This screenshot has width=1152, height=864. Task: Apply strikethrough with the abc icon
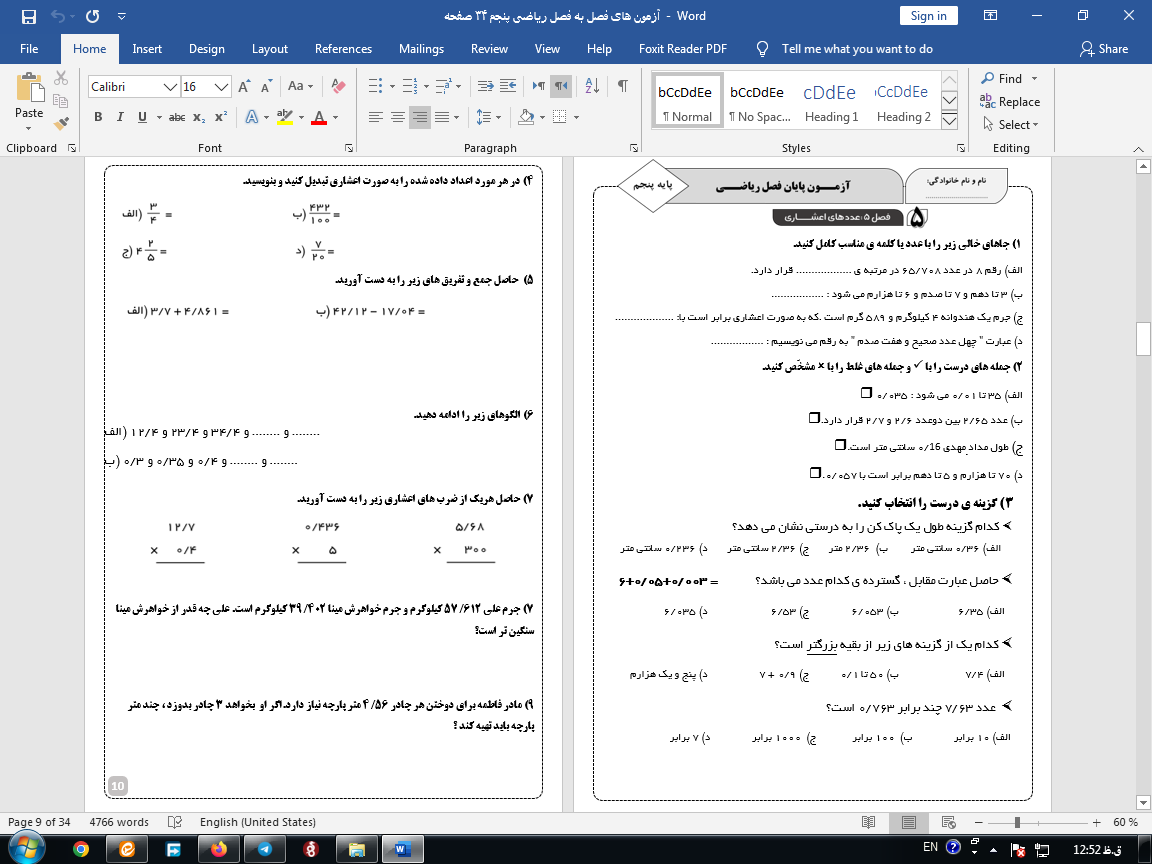point(177,118)
